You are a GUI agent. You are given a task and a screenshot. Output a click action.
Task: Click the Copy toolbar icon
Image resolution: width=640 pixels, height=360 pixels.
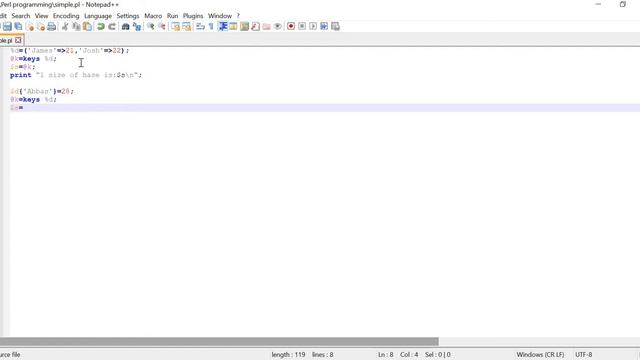[76, 27]
